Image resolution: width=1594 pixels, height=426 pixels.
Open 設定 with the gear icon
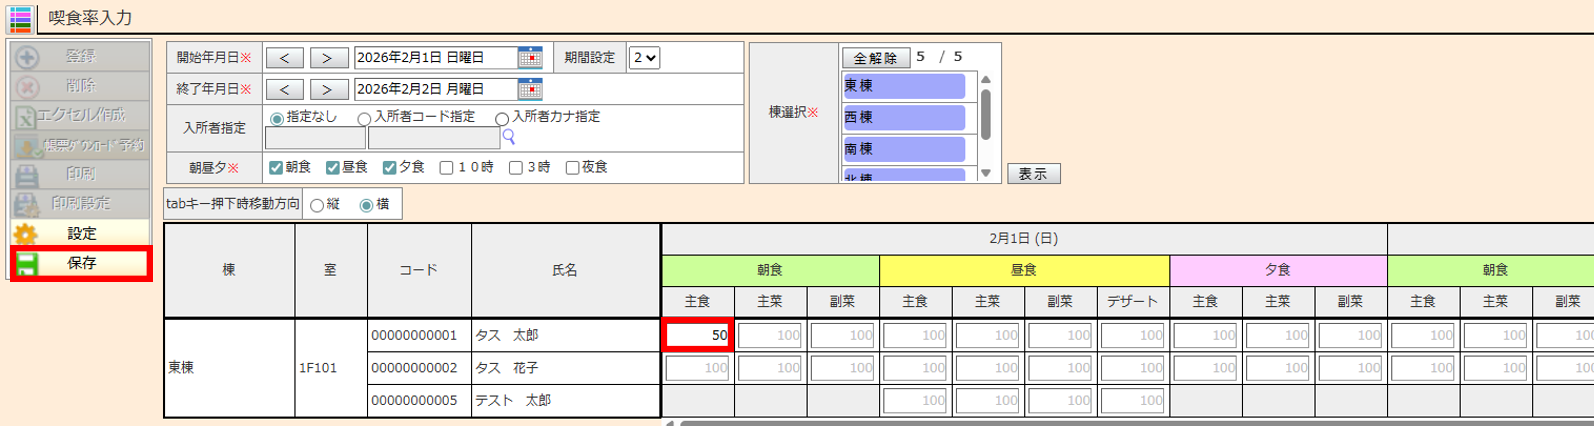(27, 233)
